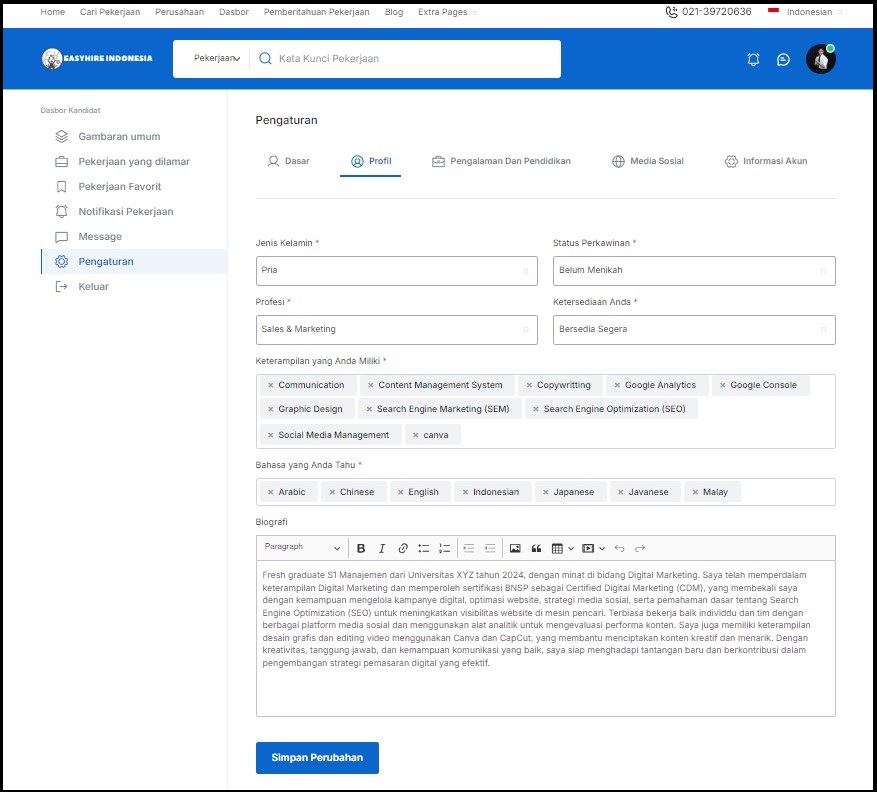Open the Extra Pages menu

coord(447,12)
